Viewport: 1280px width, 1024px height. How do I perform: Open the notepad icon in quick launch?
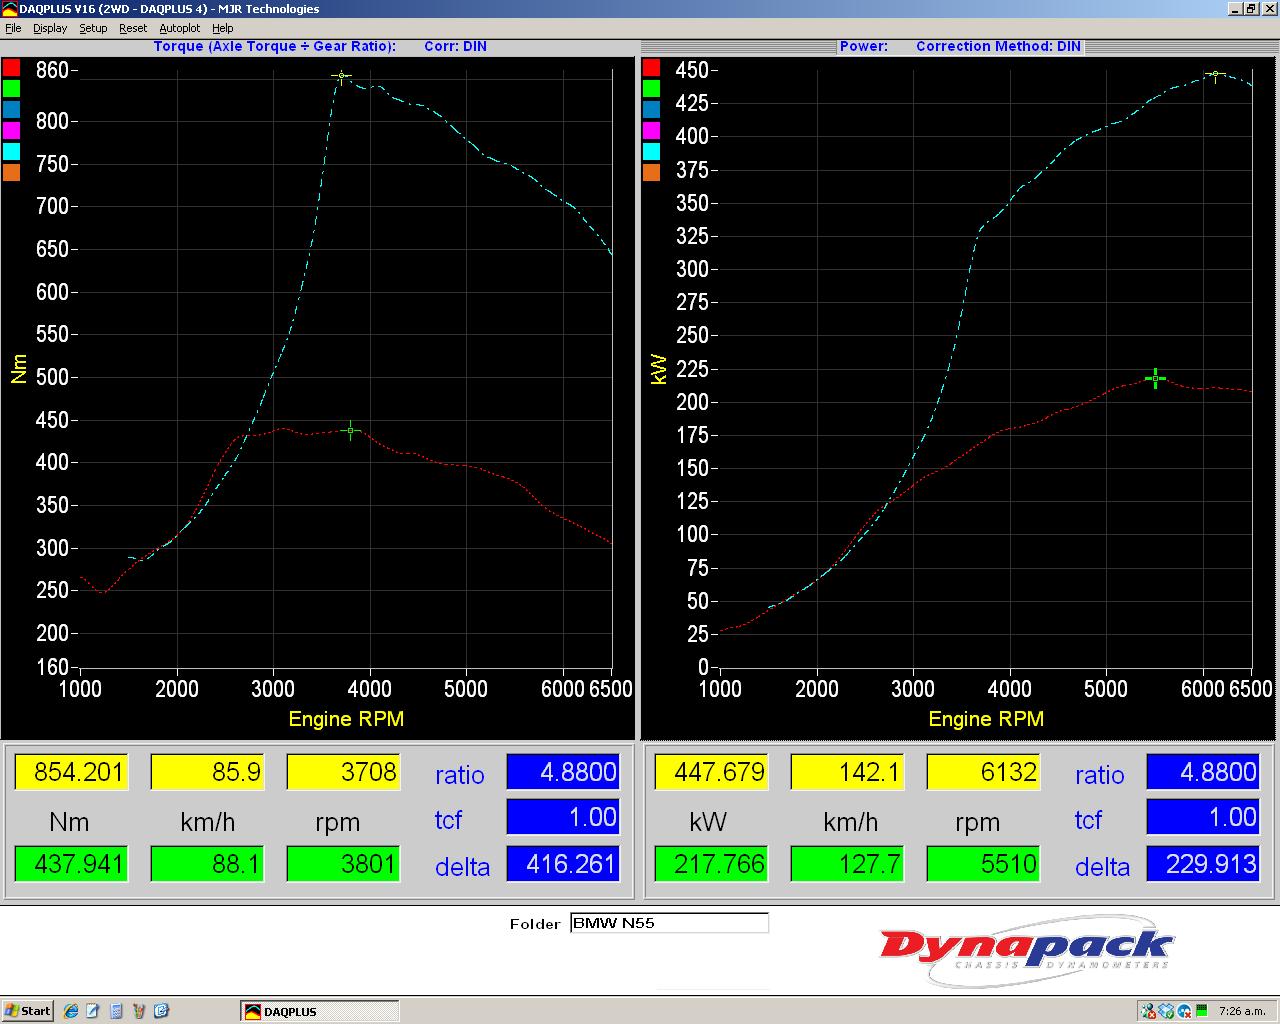(93, 1011)
